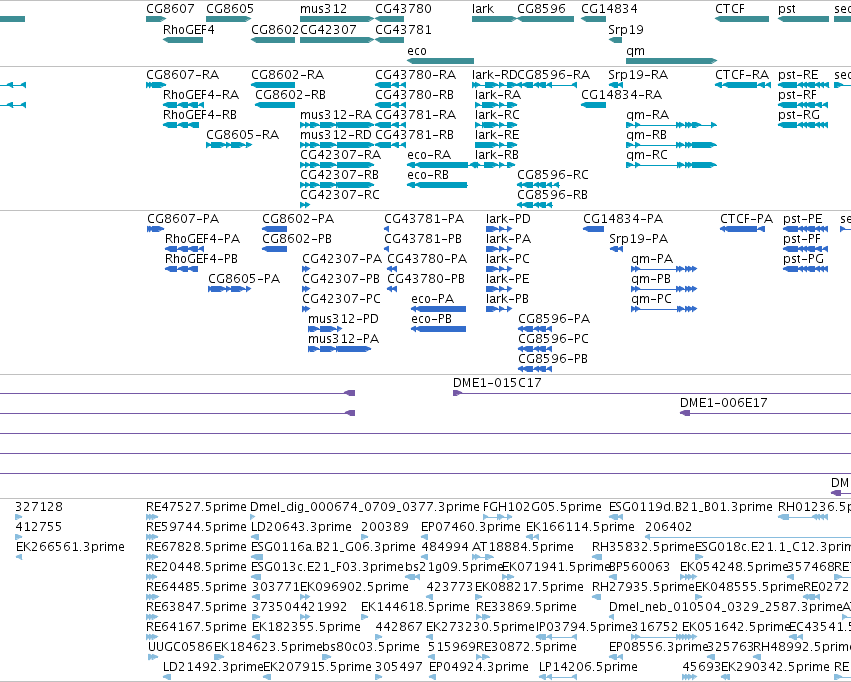Open transcript CG8605-RA

click(243, 135)
